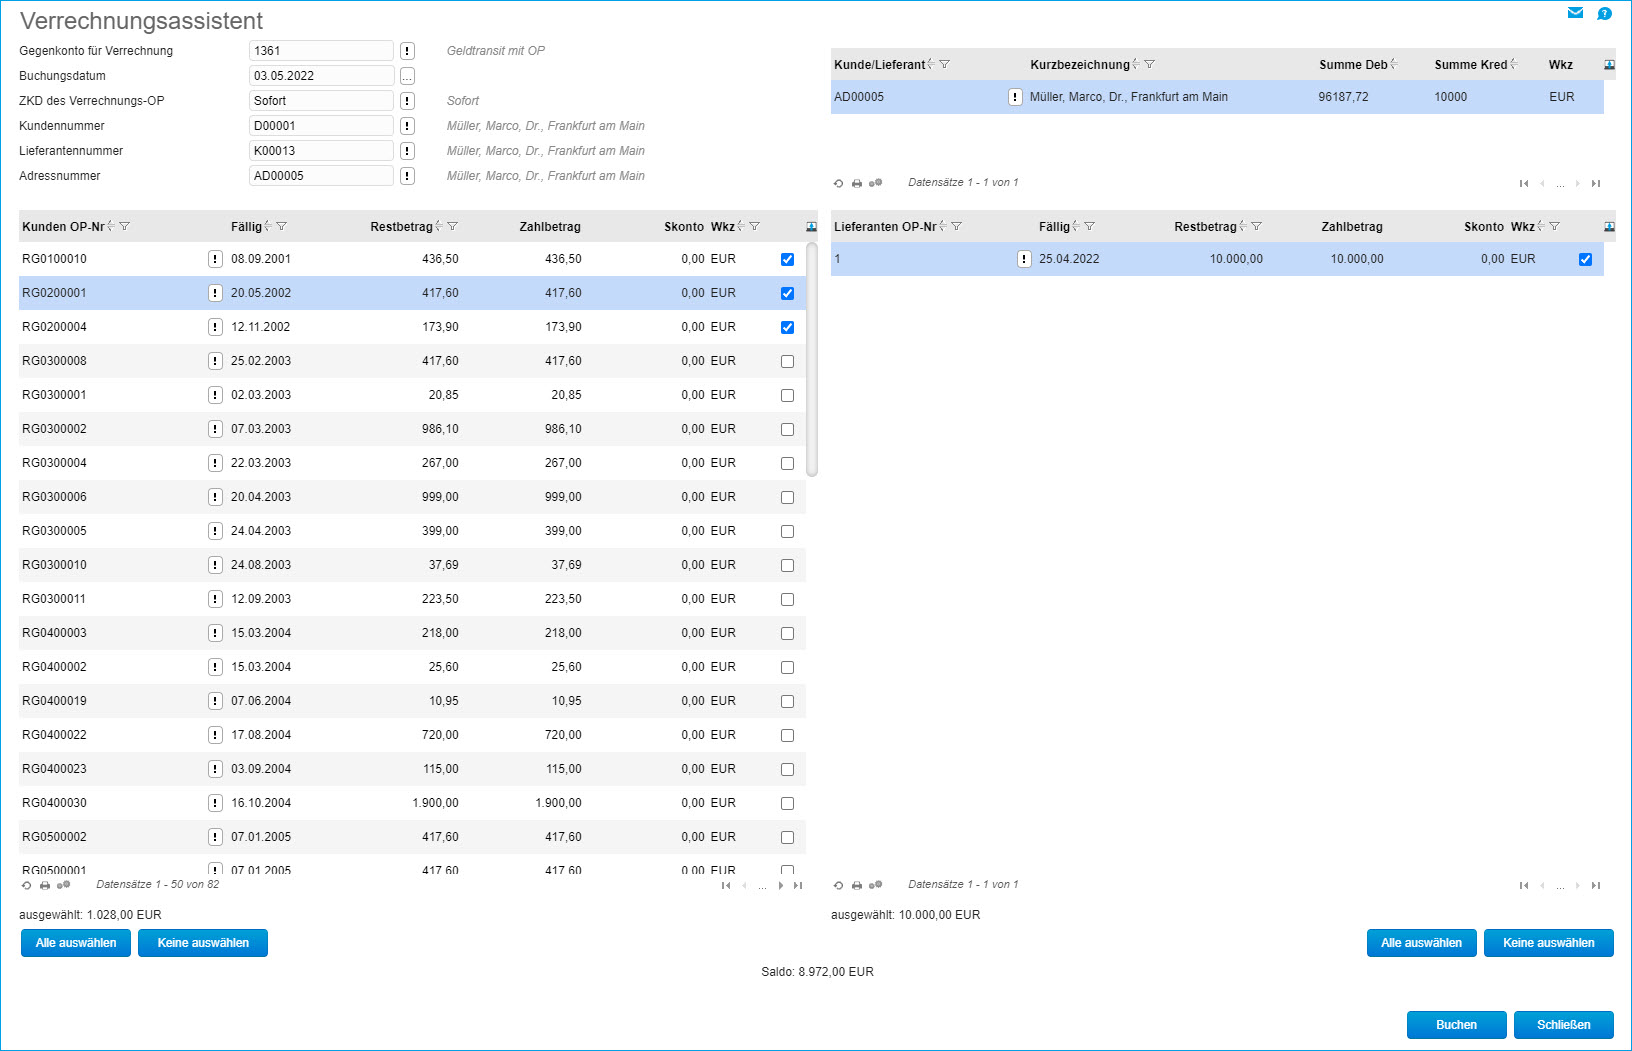Sort Kunden table by Zahlbetrag column header
The width and height of the screenshot is (1632, 1051).
pyautogui.click(x=549, y=227)
